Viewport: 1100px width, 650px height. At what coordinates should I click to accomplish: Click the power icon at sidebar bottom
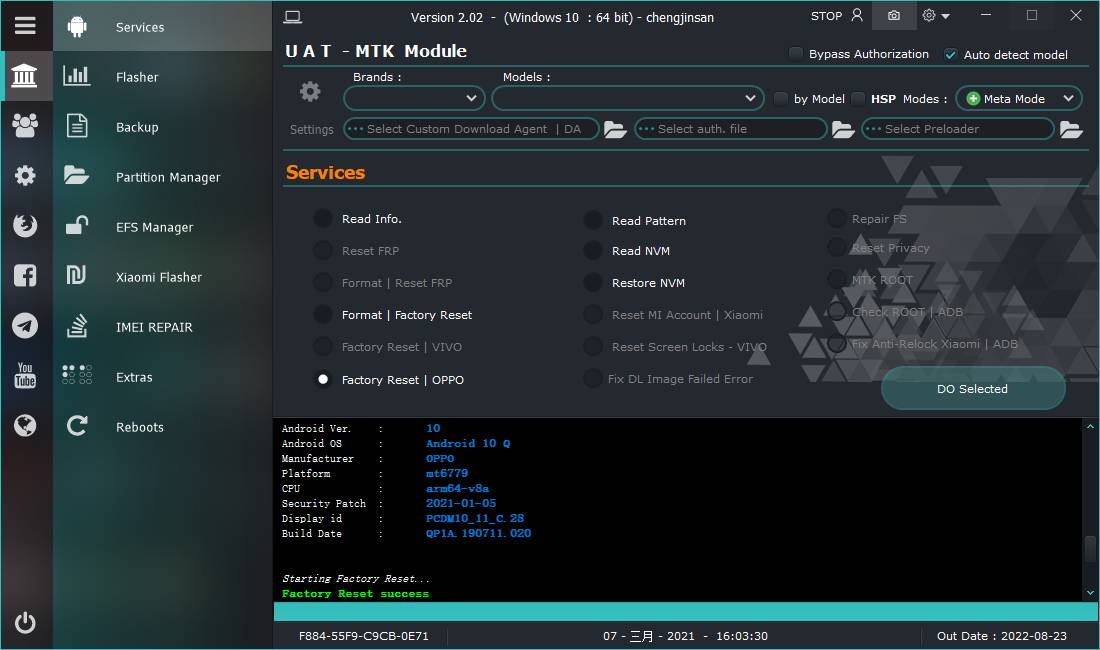(x=25, y=623)
